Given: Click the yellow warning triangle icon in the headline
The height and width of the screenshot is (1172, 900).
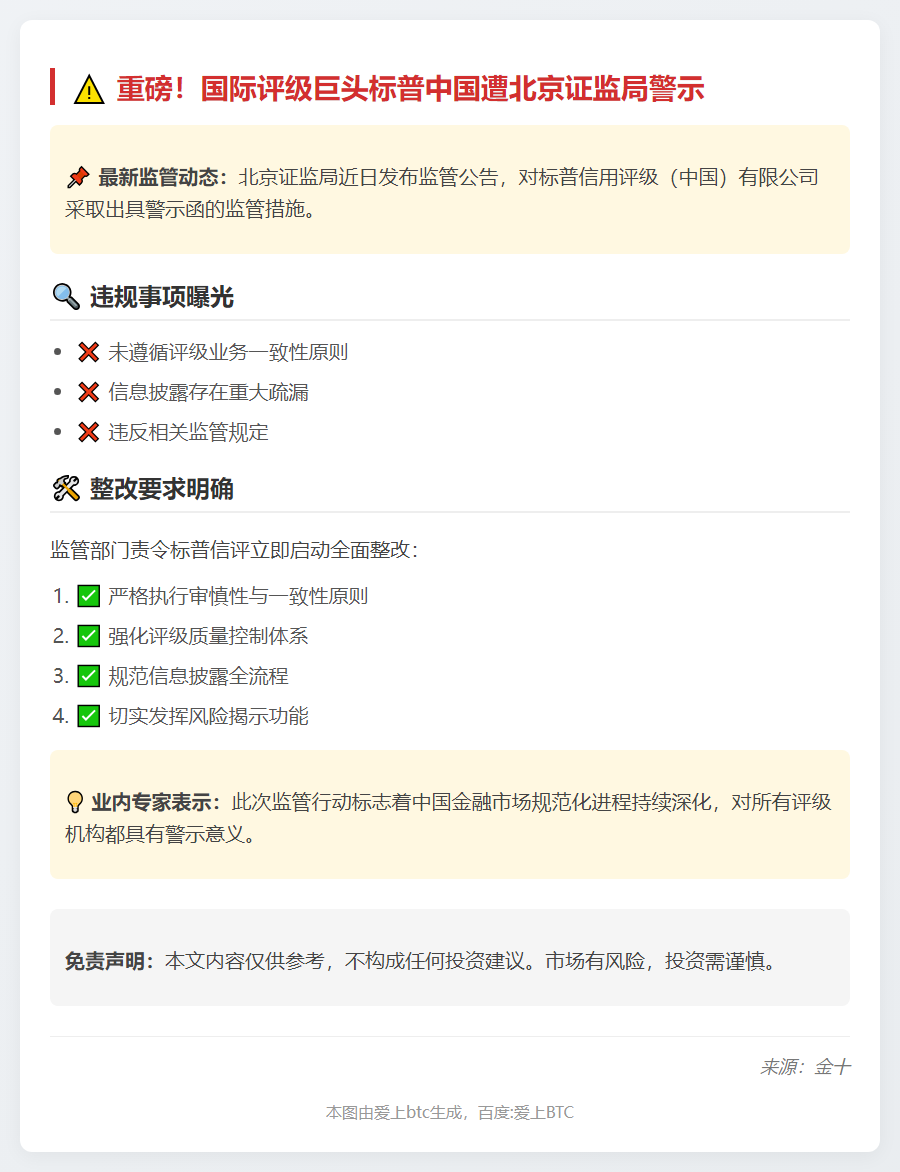Looking at the screenshot, I should tap(89, 90).
